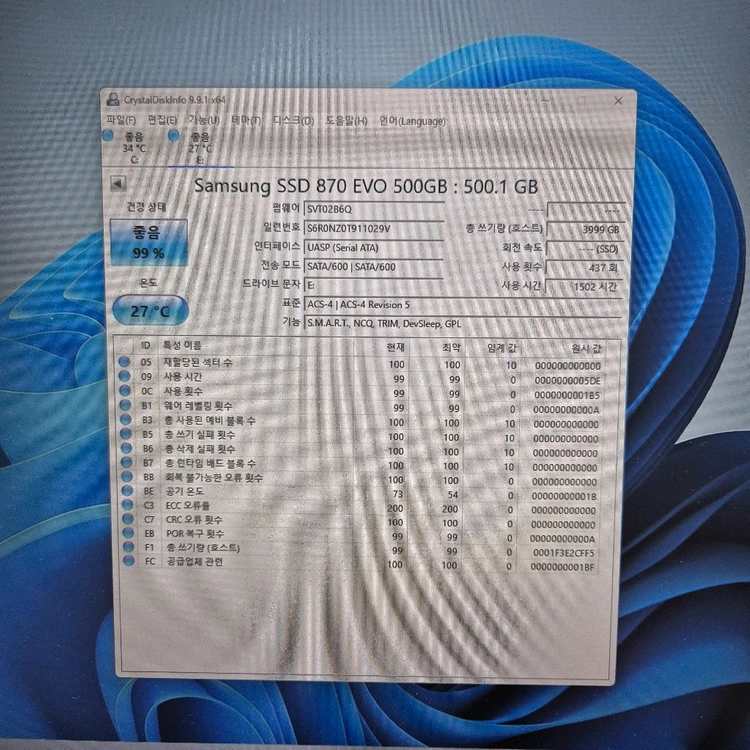Click the previous disk arrow button

[x=118, y=183]
